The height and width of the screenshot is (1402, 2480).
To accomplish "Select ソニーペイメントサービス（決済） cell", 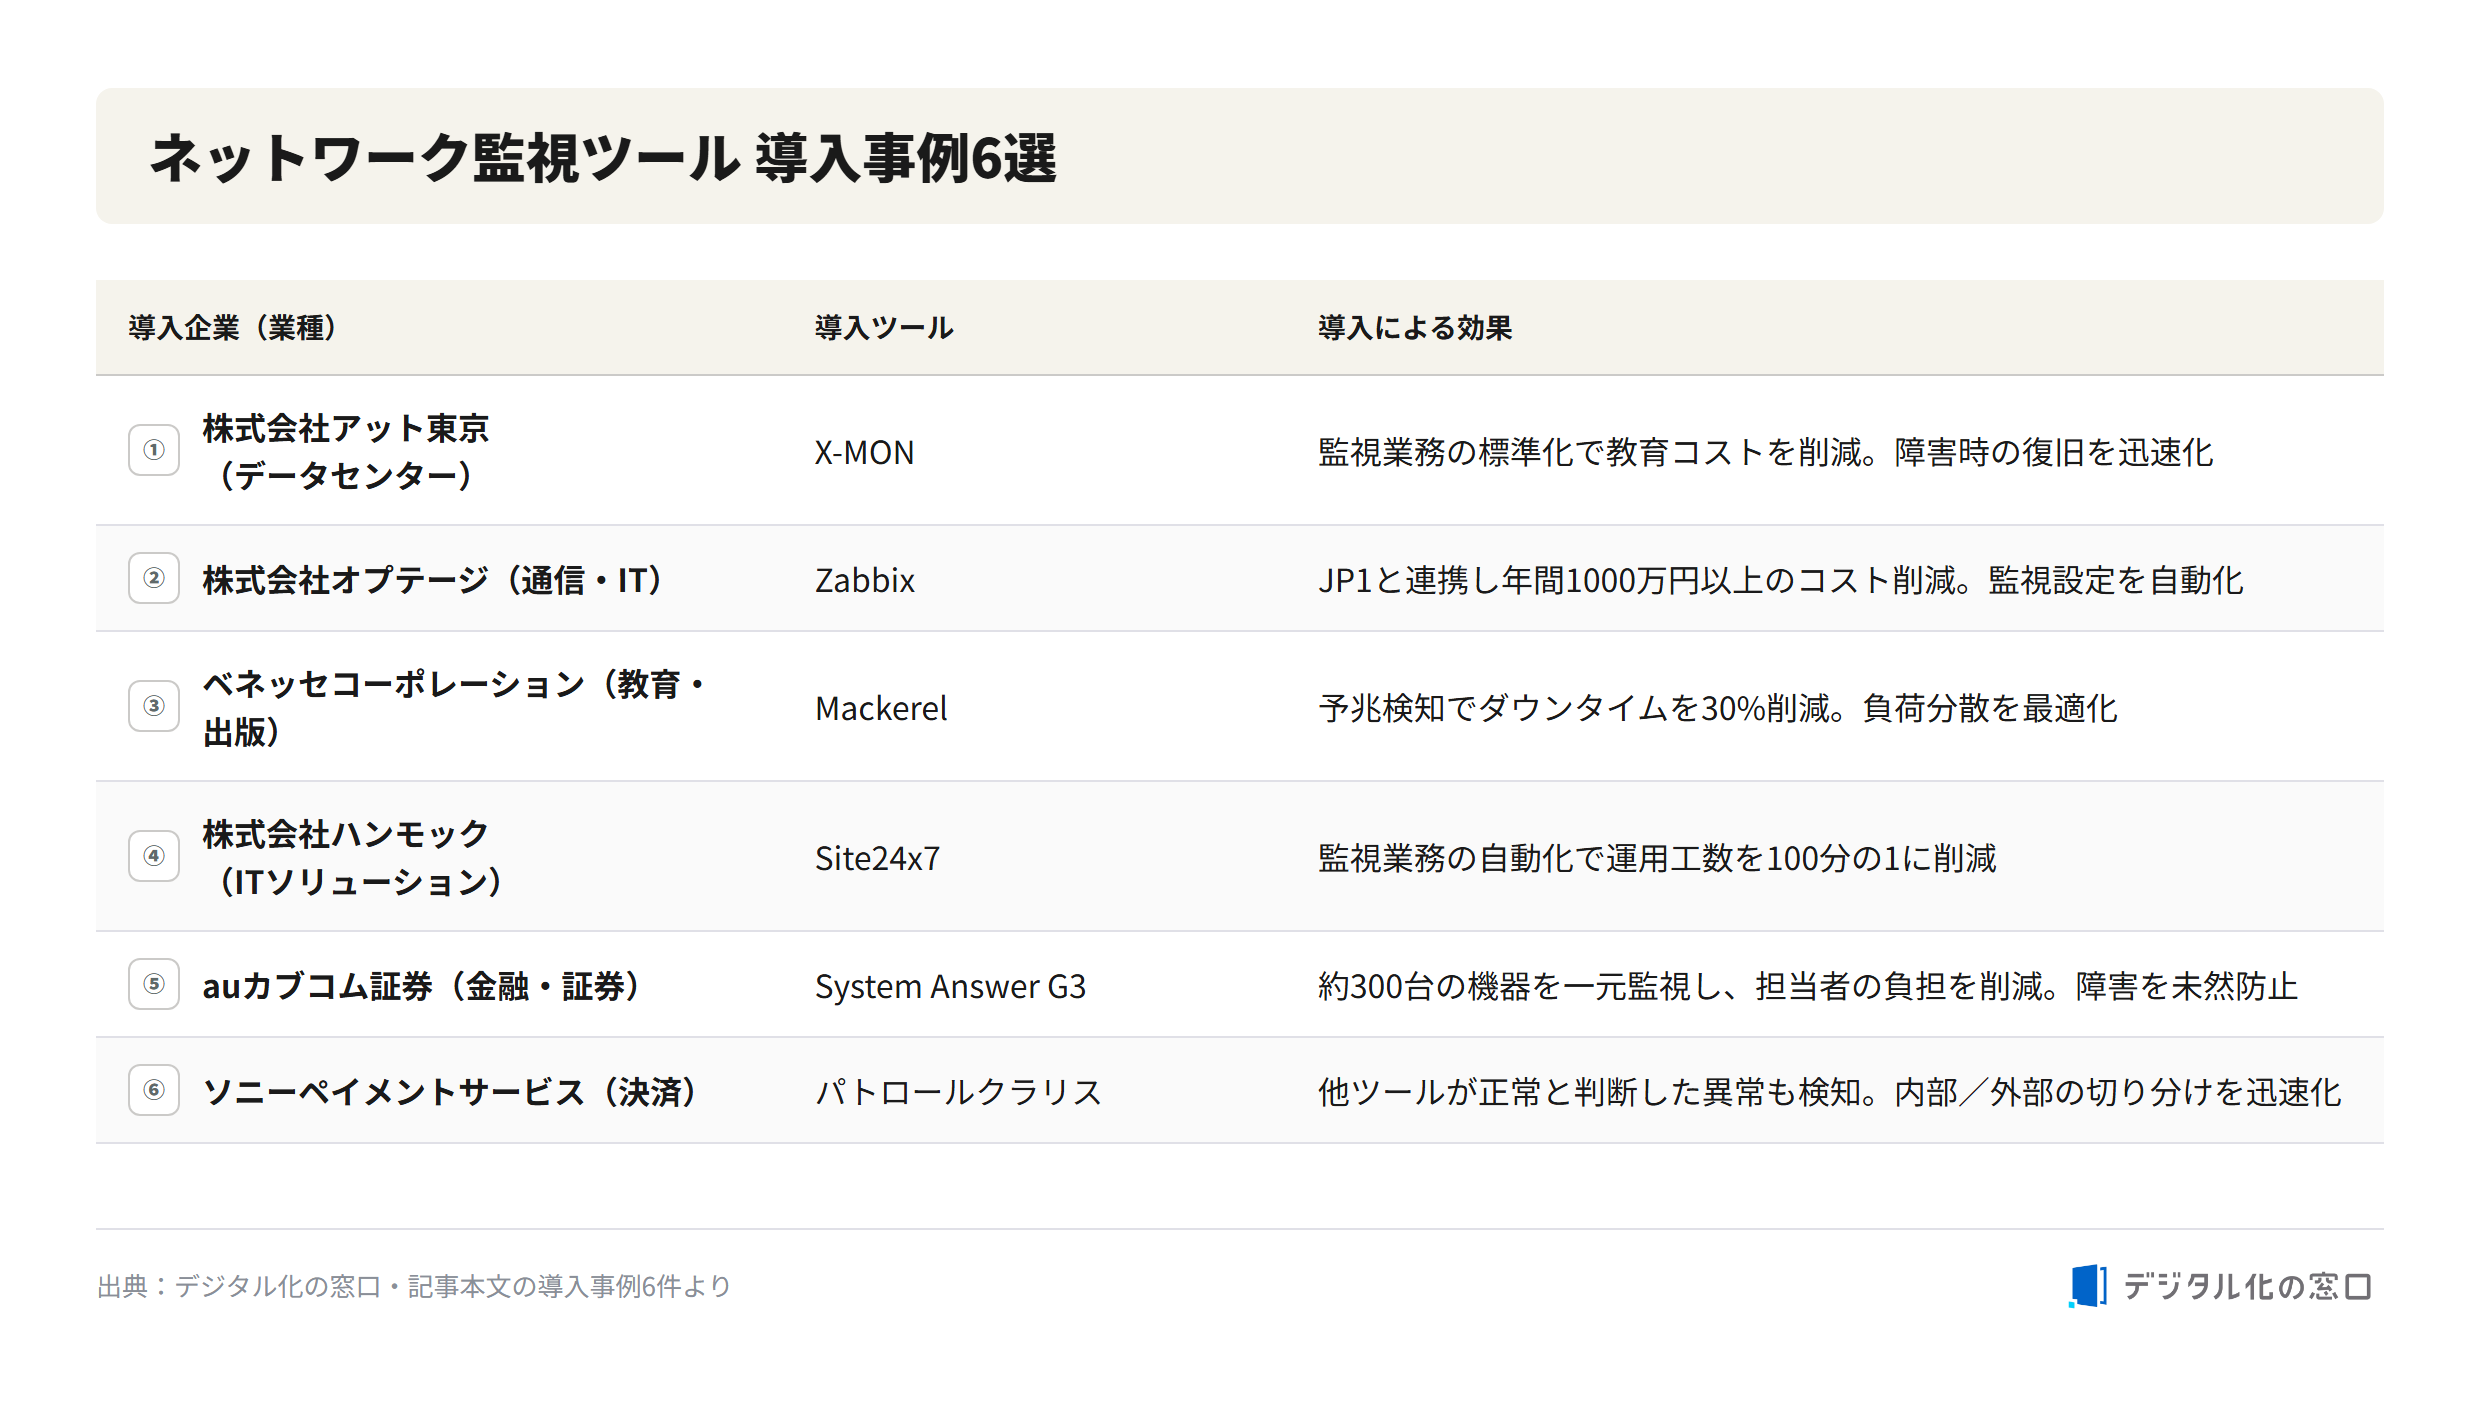I will (454, 1092).
